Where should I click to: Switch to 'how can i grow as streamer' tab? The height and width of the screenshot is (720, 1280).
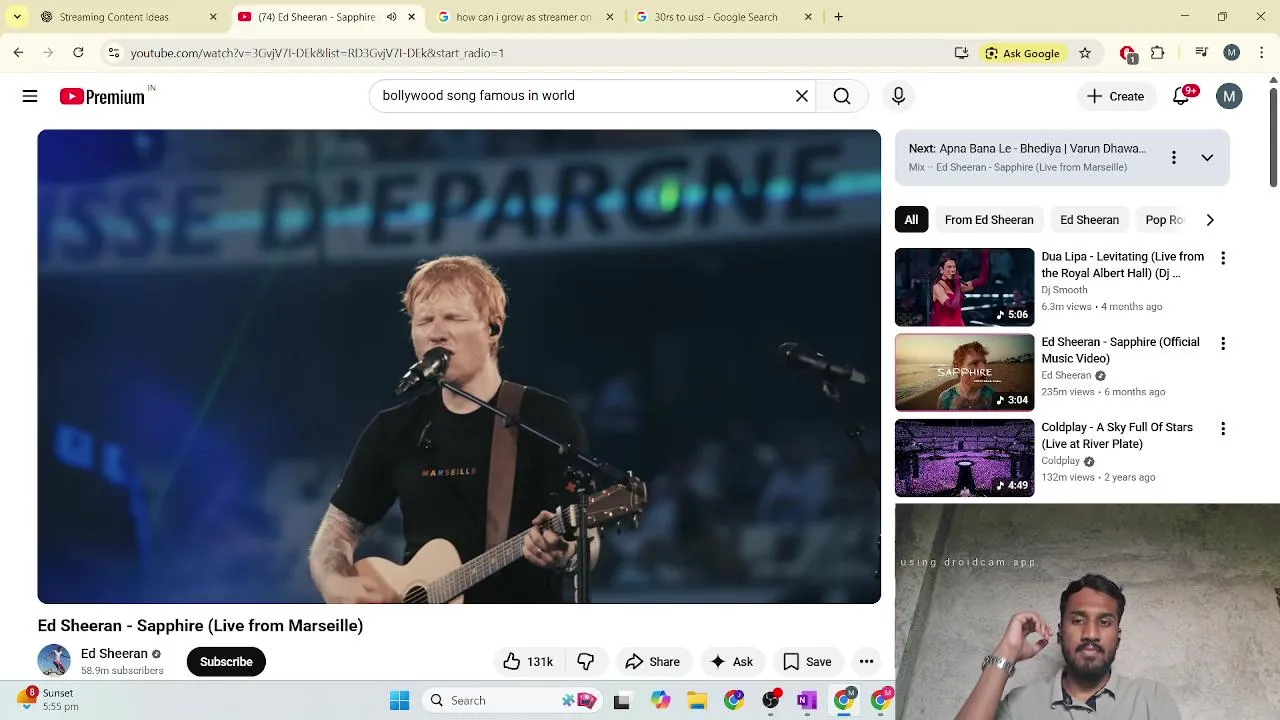(x=523, y=17)
